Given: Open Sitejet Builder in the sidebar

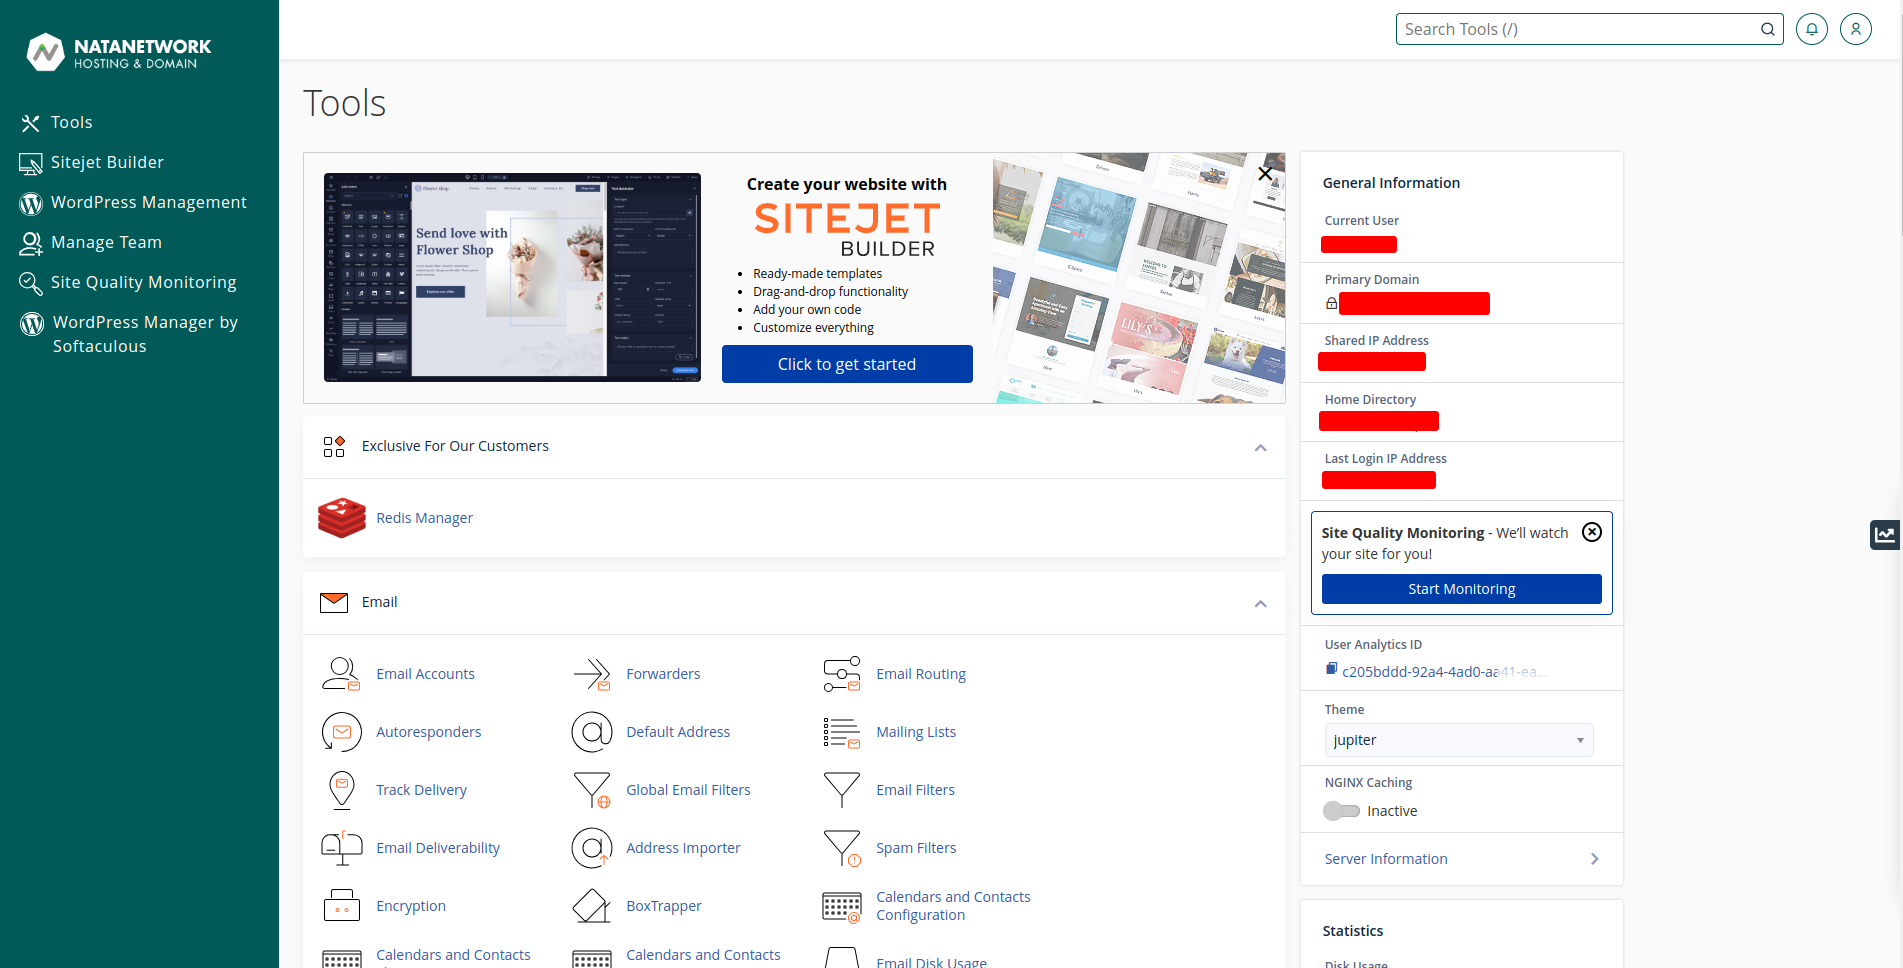Looking at the screenshot, I should pyautogui.click(x=107, y=162).
